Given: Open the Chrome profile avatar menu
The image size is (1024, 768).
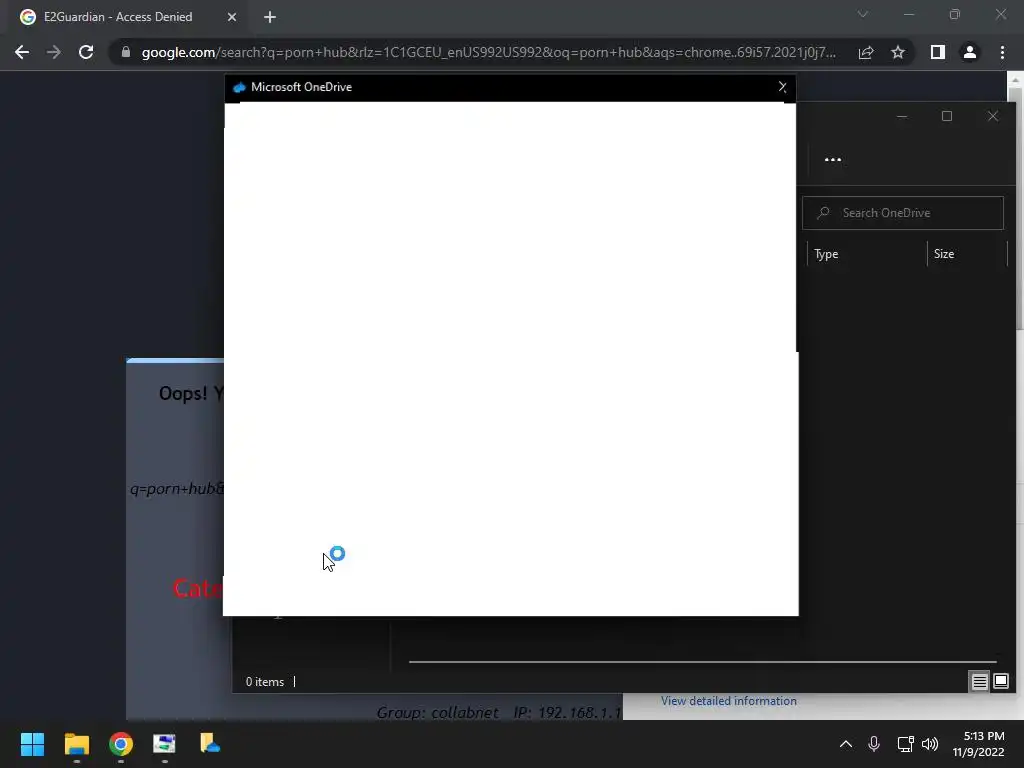Looking at the screenshot, I should pos(970,52).
